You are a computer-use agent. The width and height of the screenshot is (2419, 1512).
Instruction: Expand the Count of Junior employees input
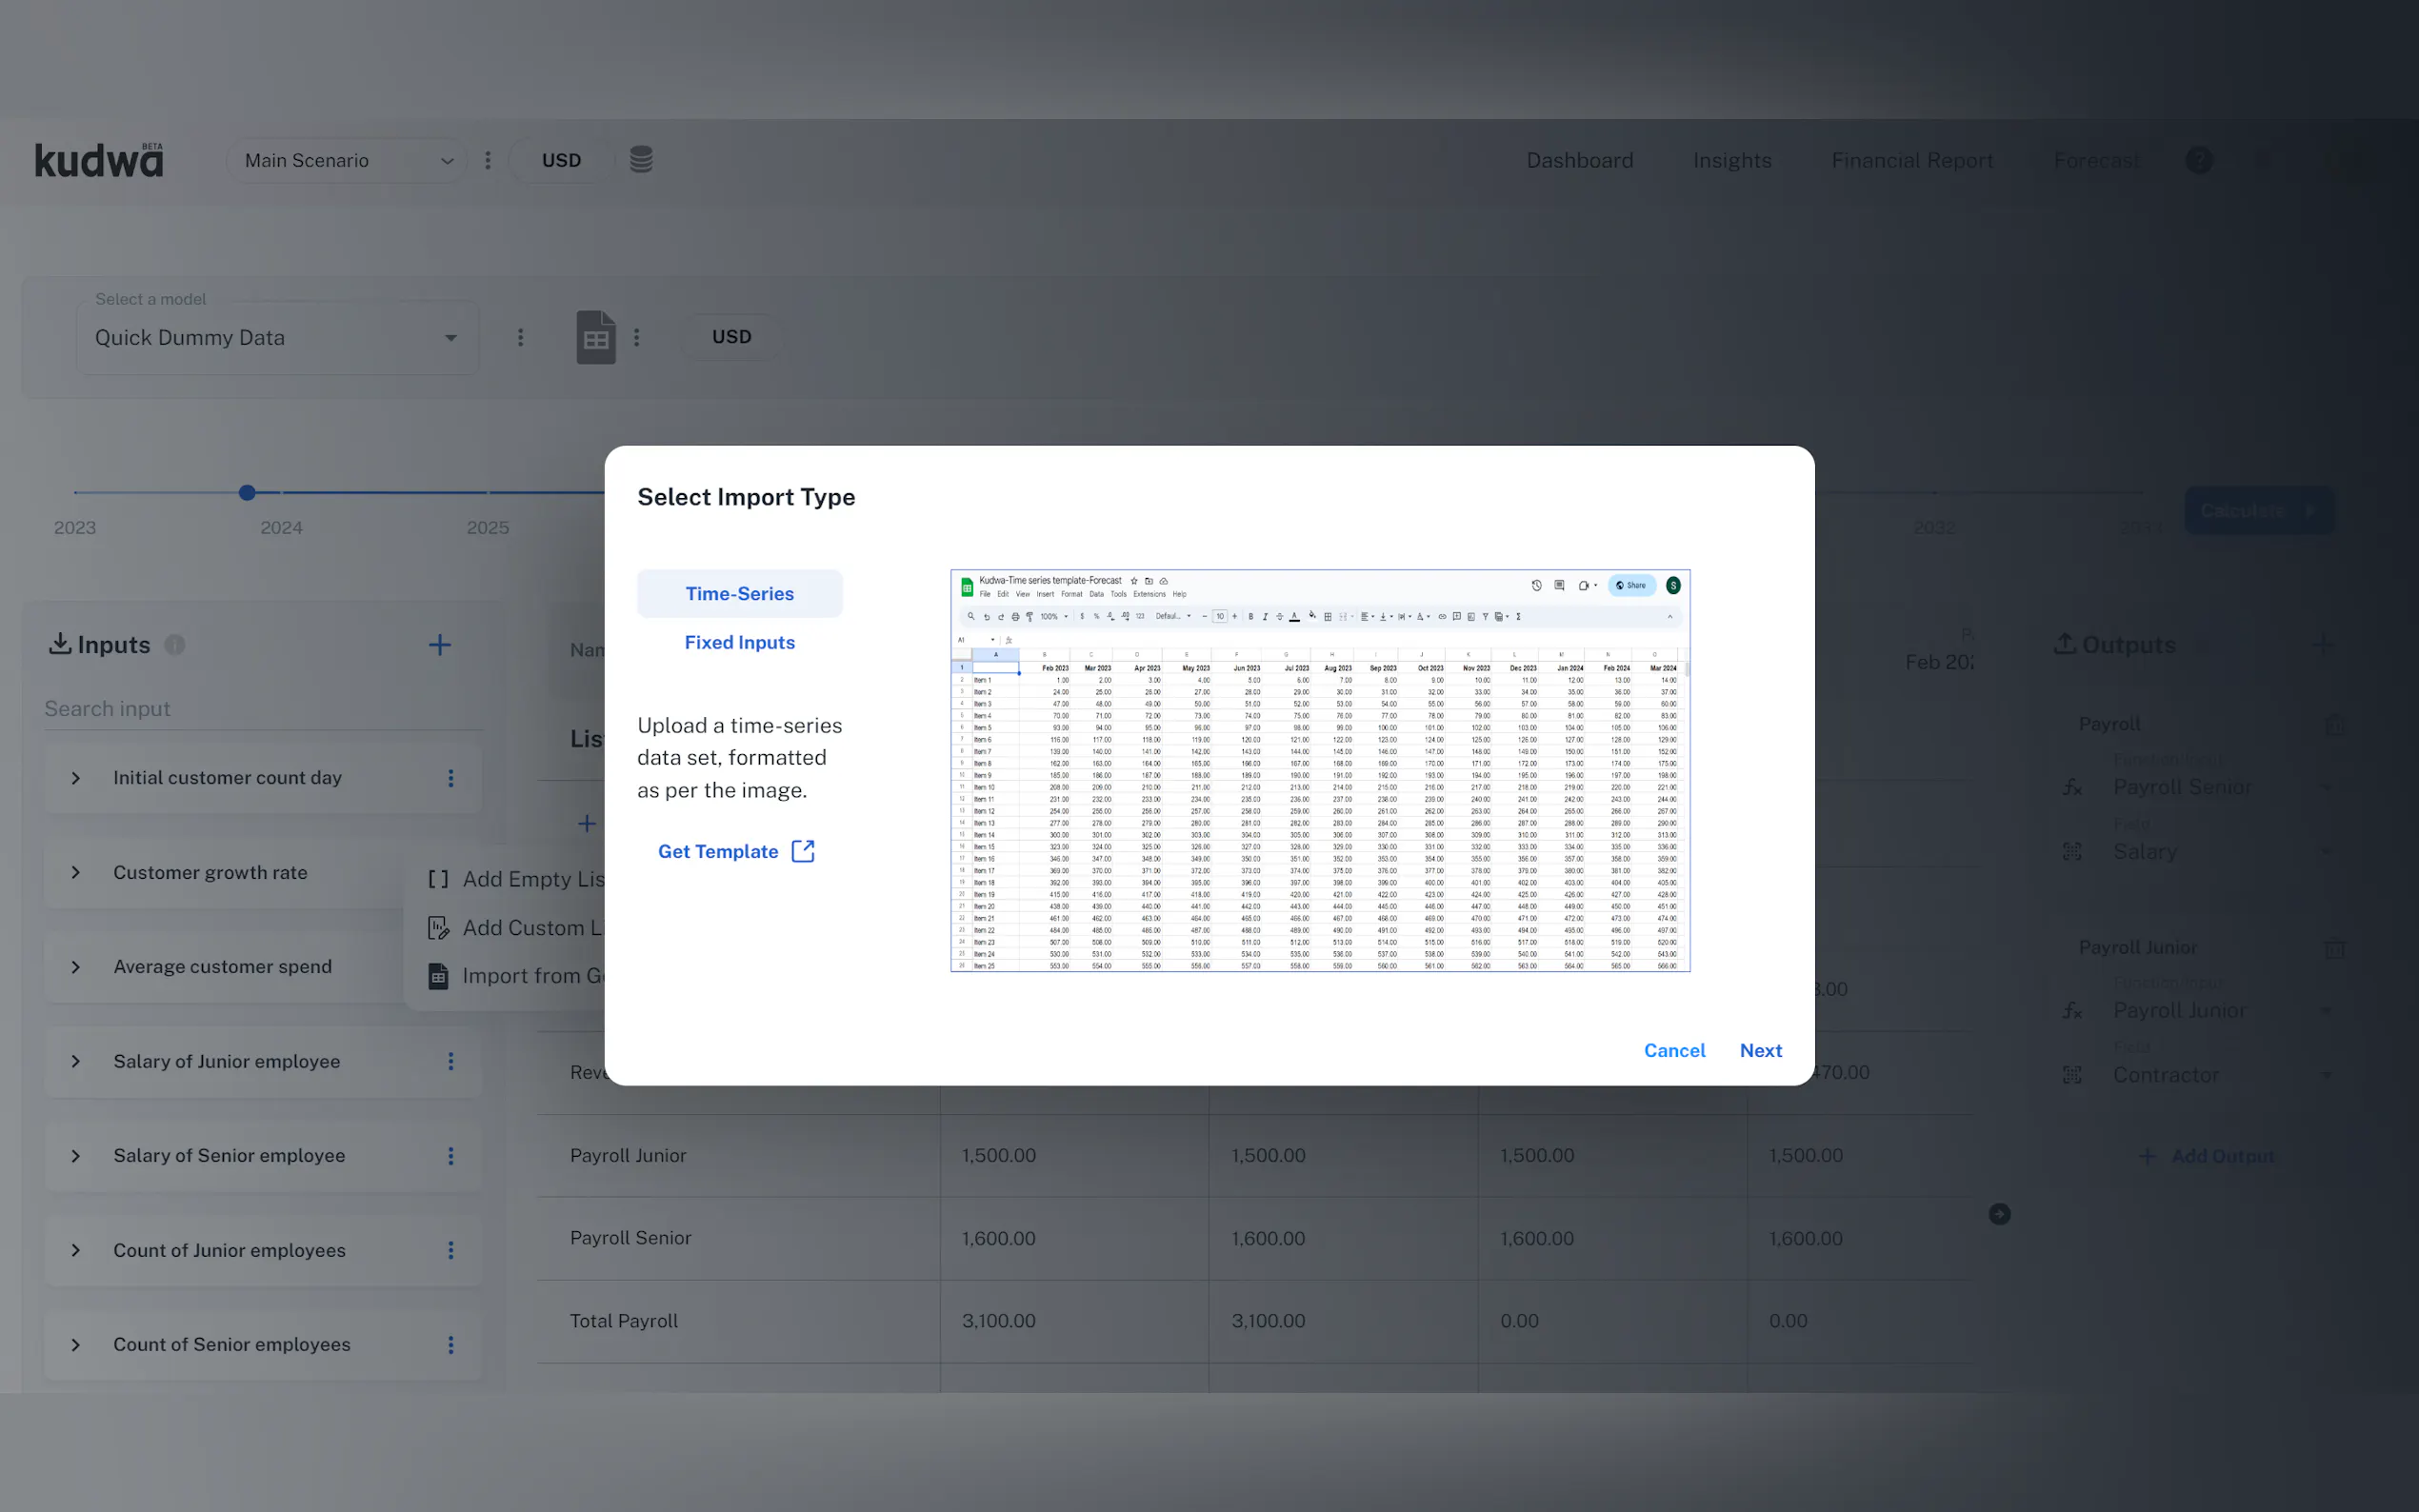click(x=76, y=1250)
